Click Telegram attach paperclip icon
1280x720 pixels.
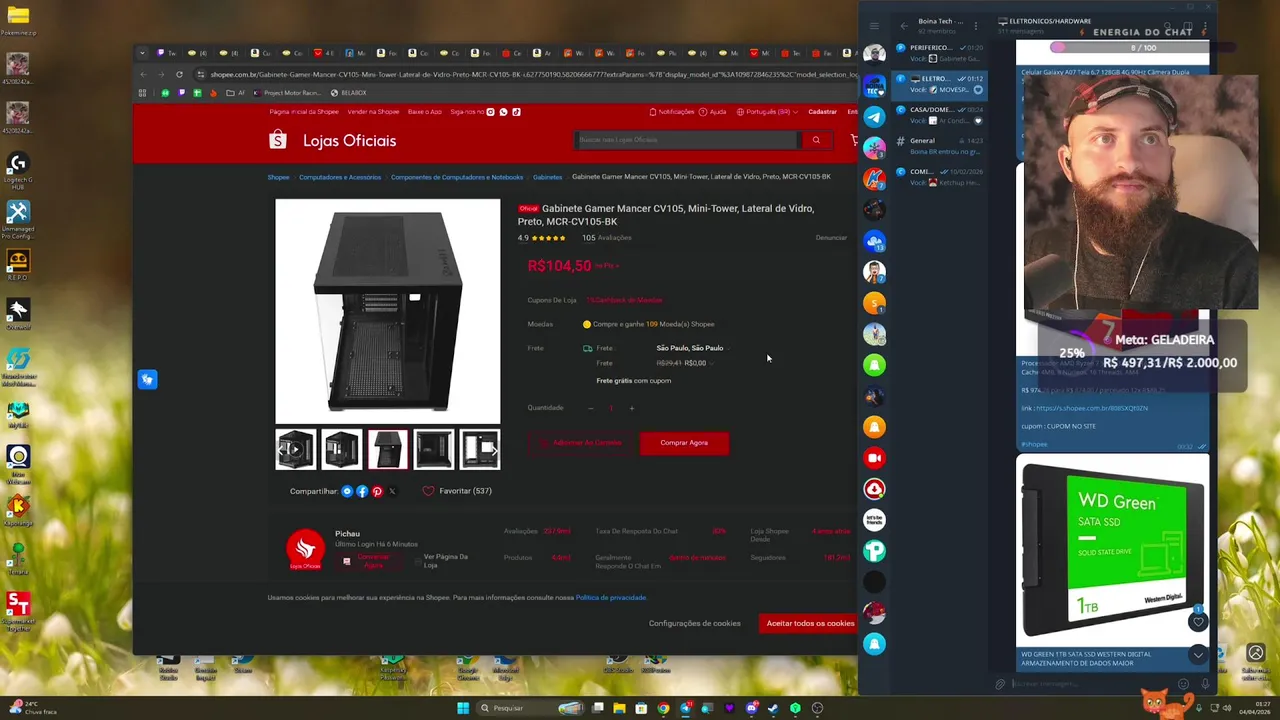click(1000, 684)
